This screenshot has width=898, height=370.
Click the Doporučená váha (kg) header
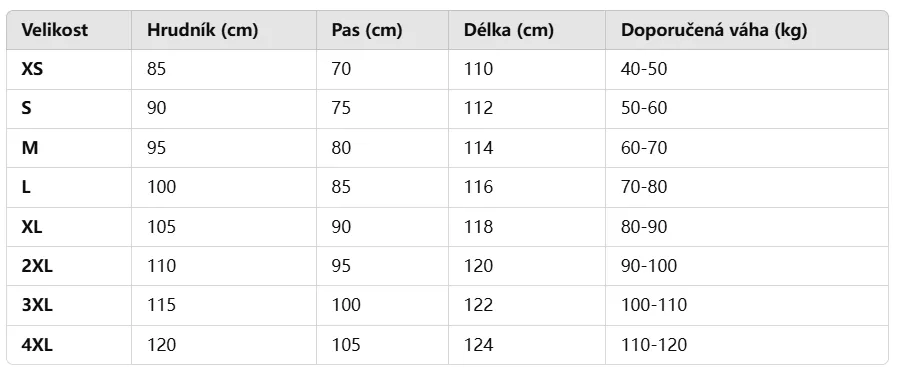click(714, 30)
